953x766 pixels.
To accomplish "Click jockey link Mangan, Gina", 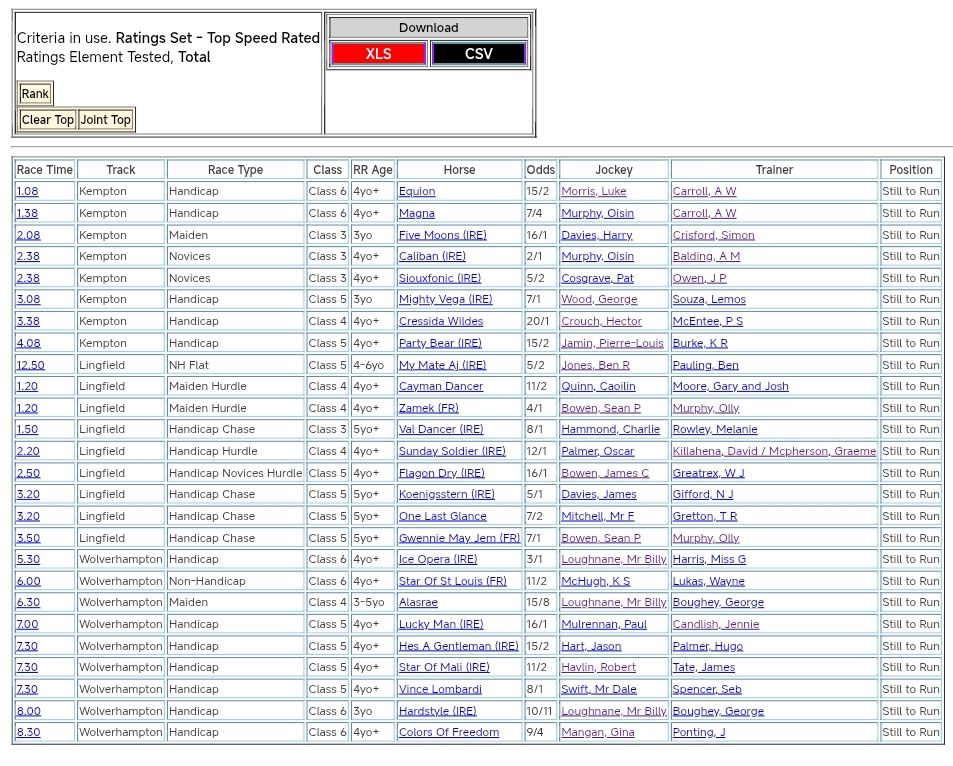I will point(598,733).
